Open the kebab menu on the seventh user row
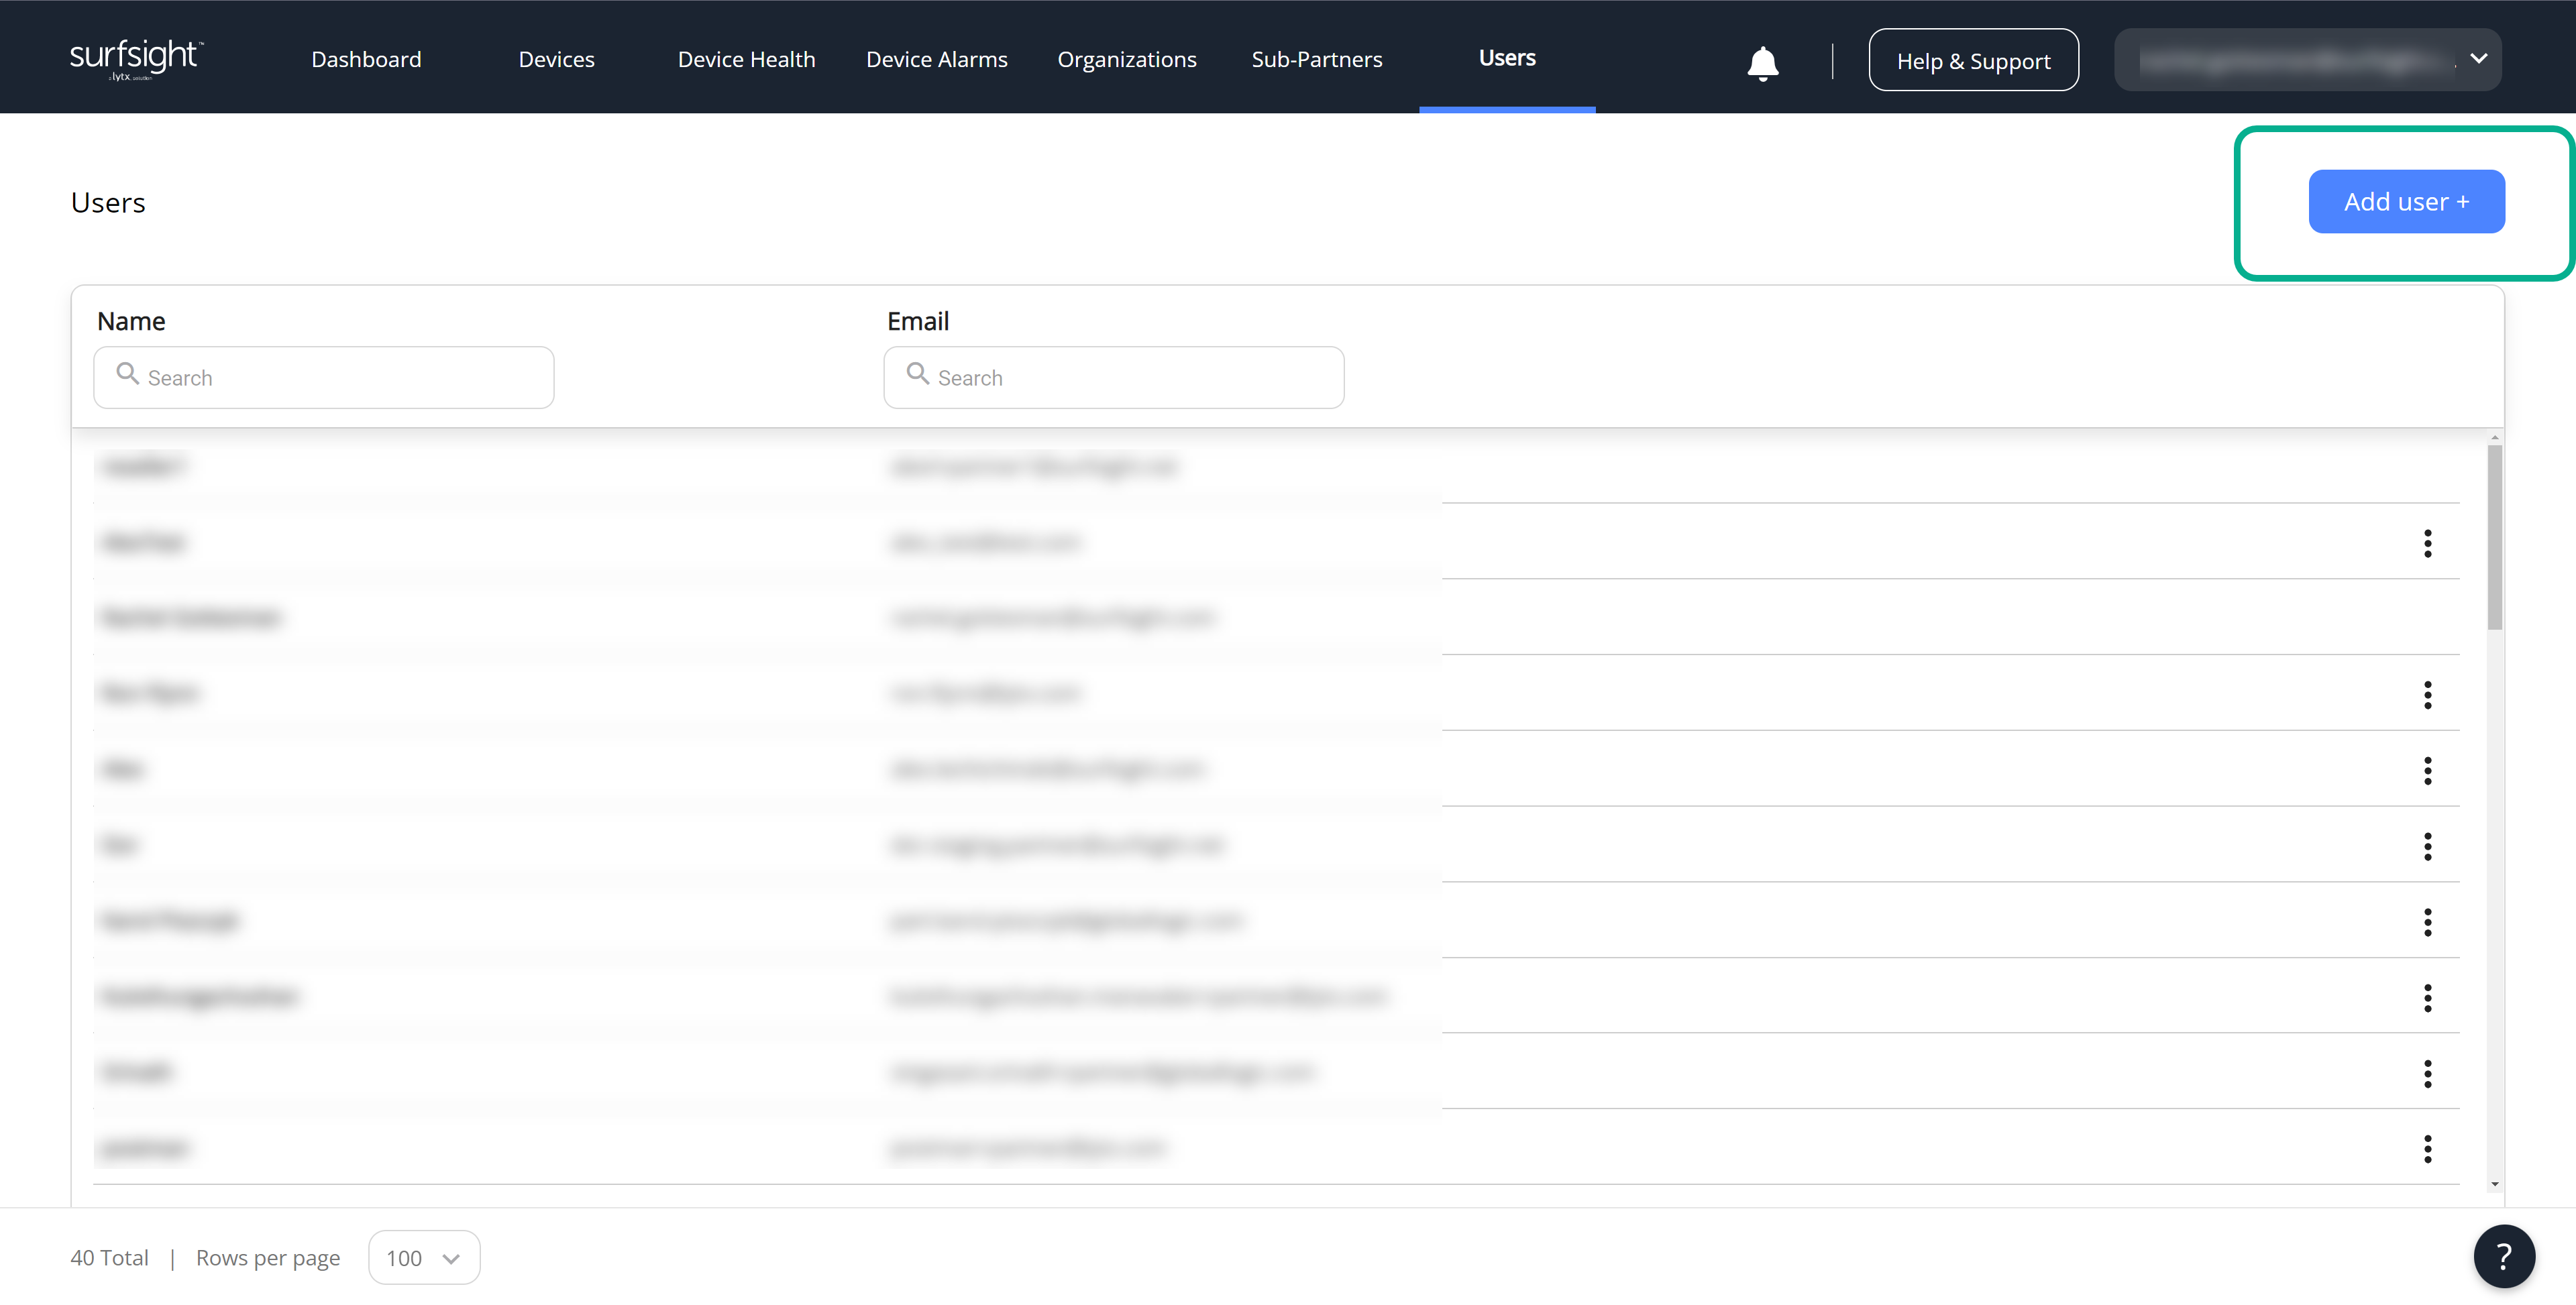2576x1305 pixels. pyautogui.click(x=2427, y=922)
